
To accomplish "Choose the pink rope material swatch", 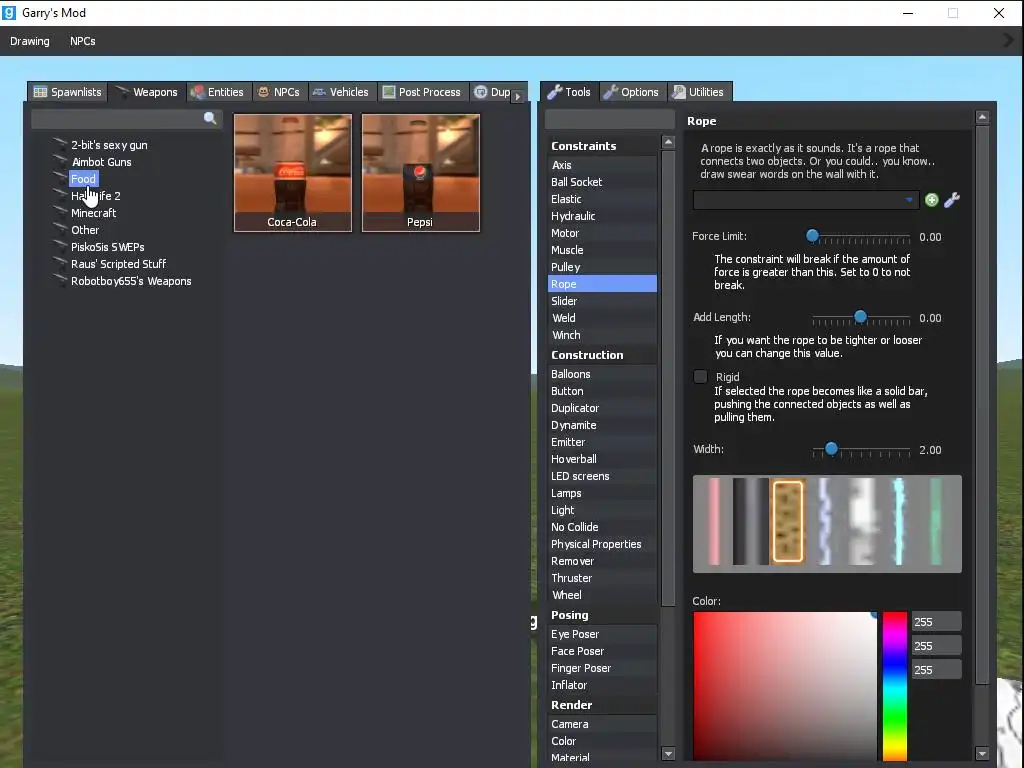I will pos(714,522).
